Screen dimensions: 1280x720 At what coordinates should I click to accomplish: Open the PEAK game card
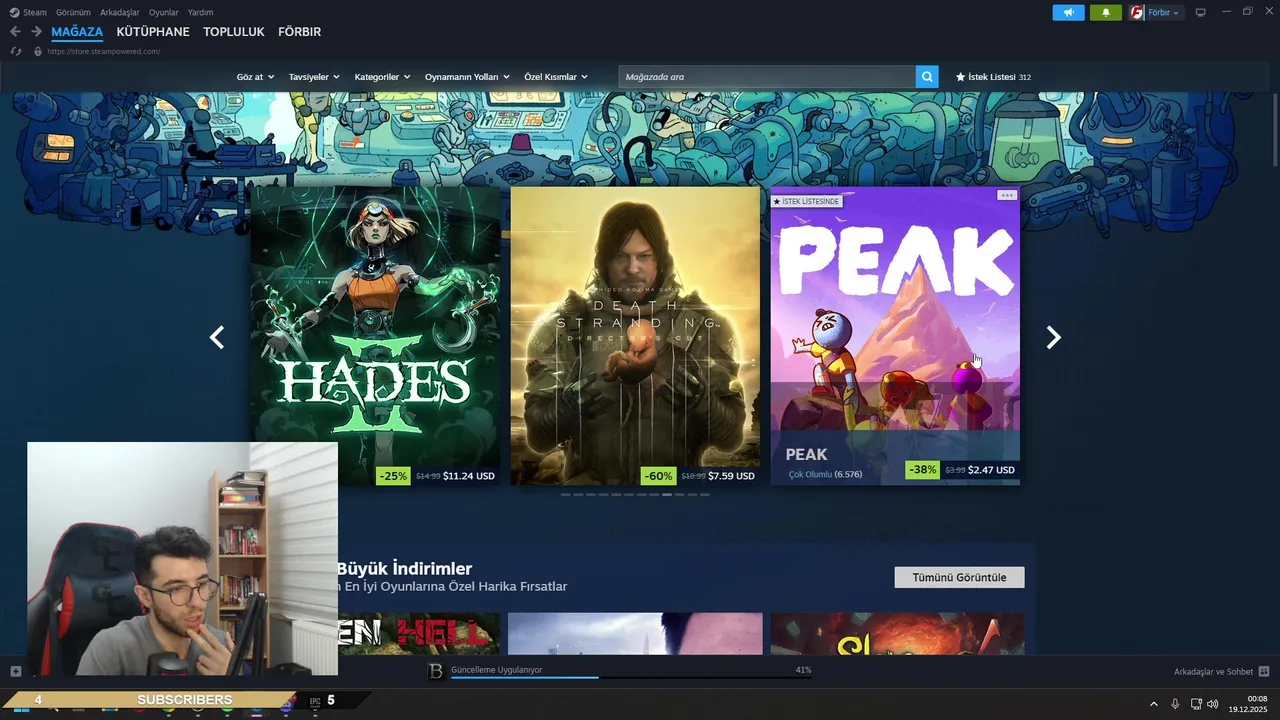[895, 336]
